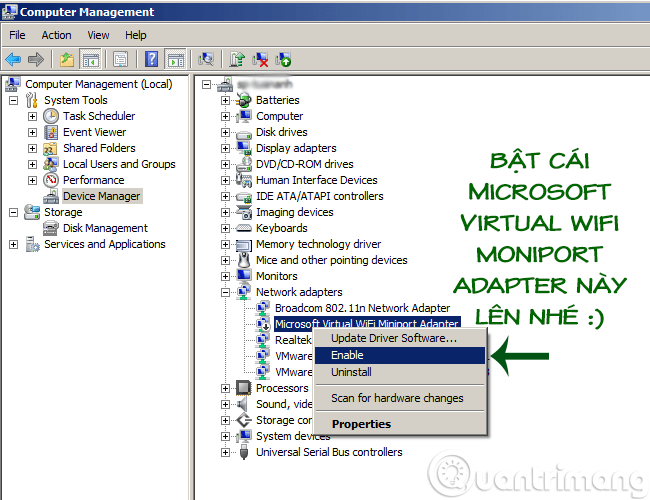650x500 pixels.
Task: Click the Scan for hardware changes toolbar icon
Action: point(206,60)
